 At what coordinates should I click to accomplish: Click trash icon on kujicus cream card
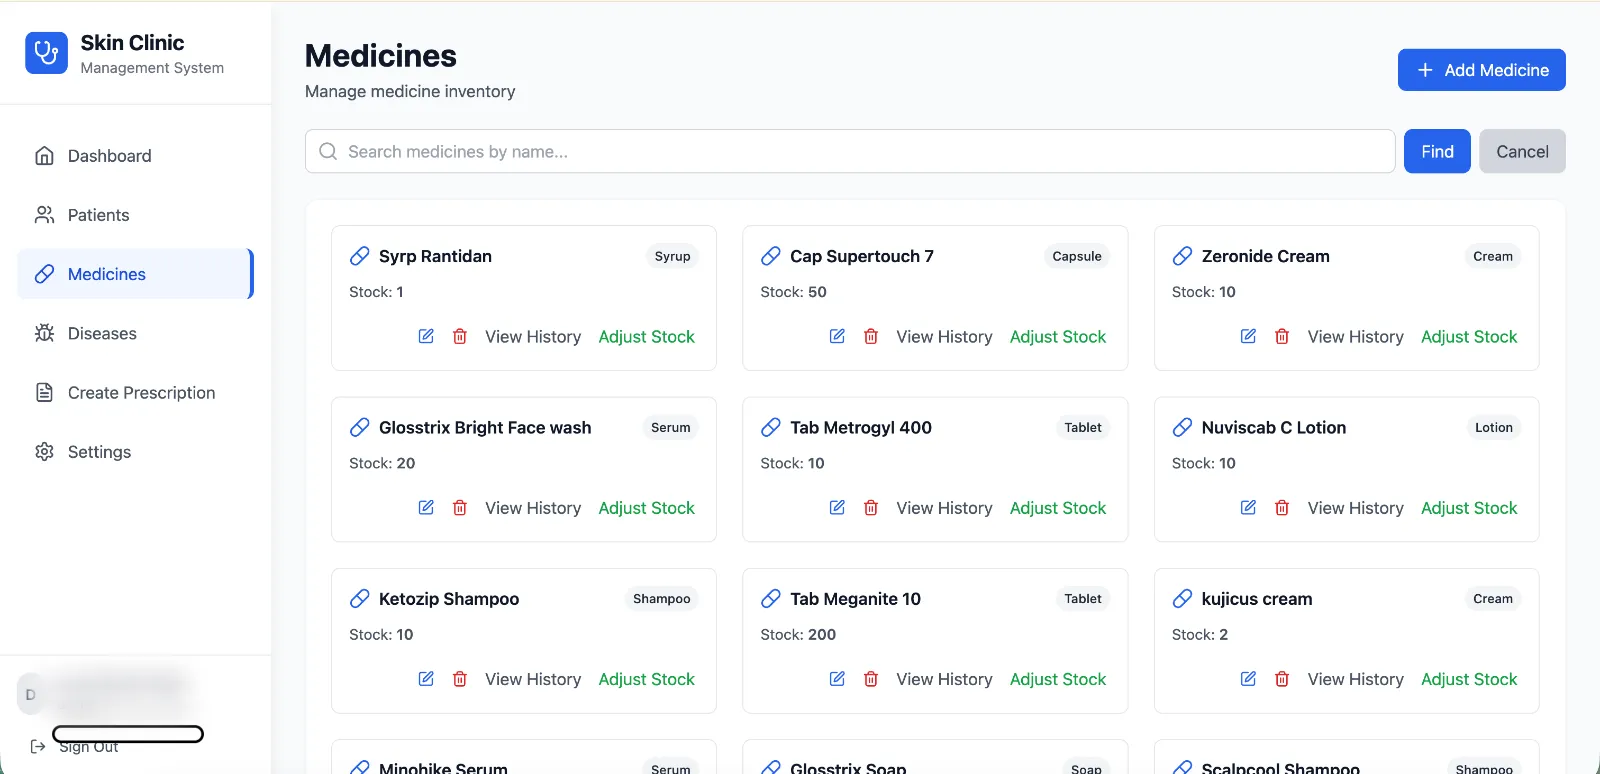(1282, 679)
